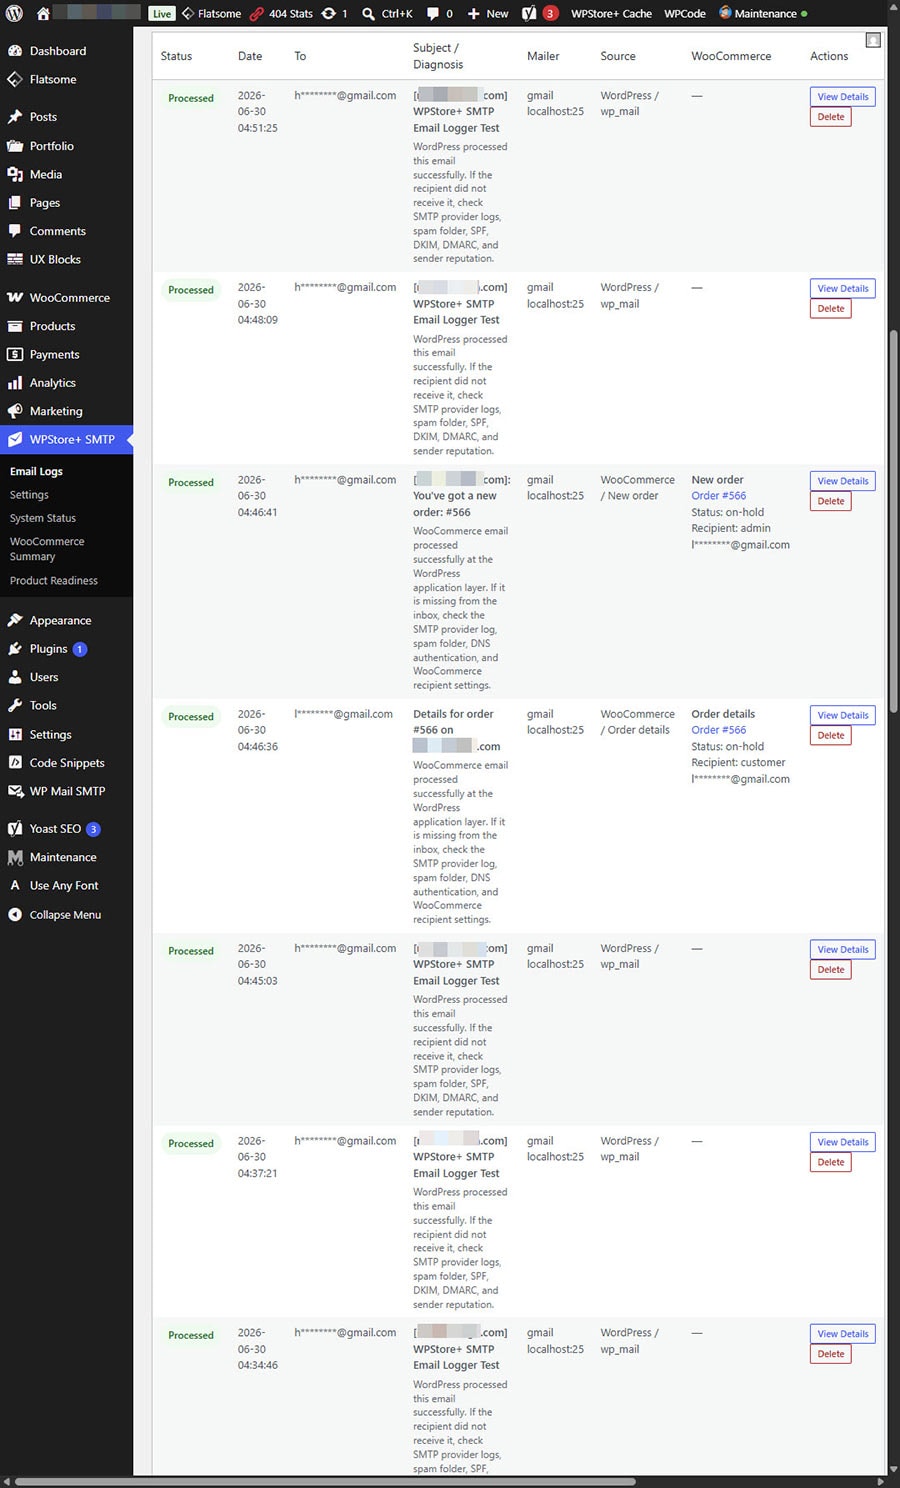900x1488 pixels.
Task: Open WPStore+ Cache in admin bar
Action: click(611, 14)
